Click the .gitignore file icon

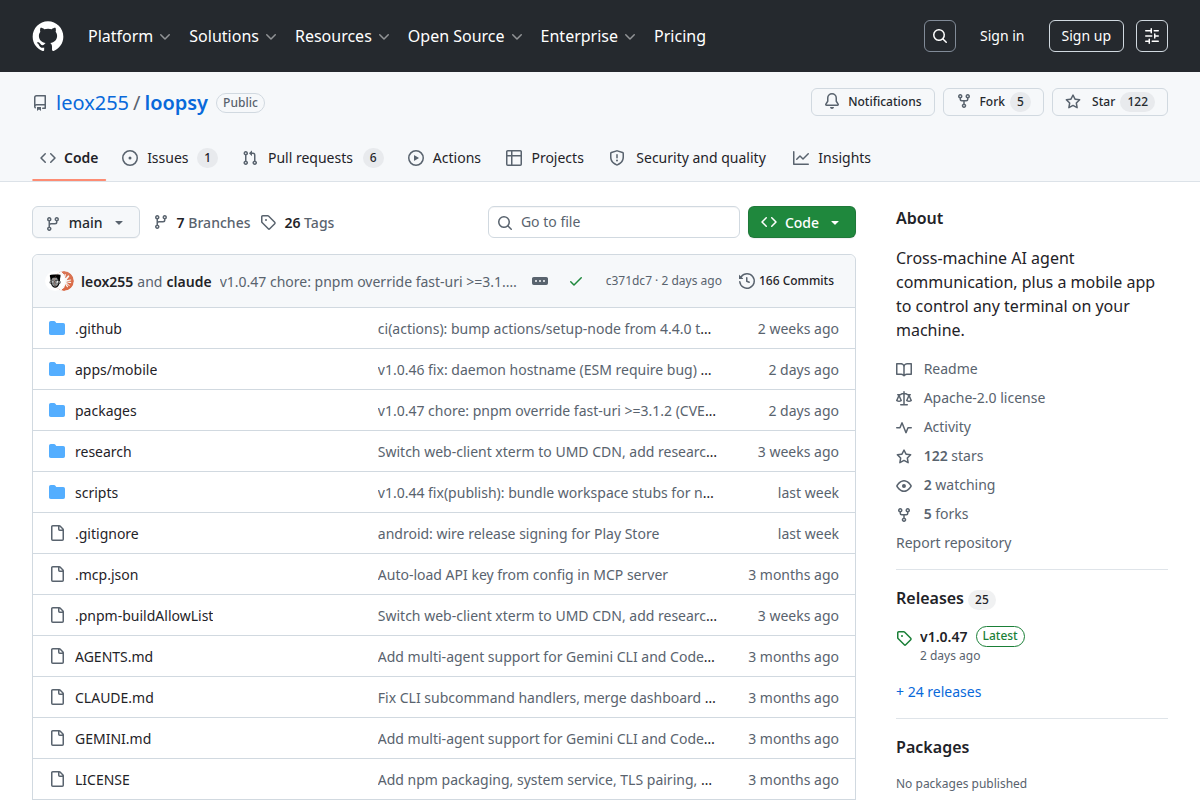pos(57,534)
